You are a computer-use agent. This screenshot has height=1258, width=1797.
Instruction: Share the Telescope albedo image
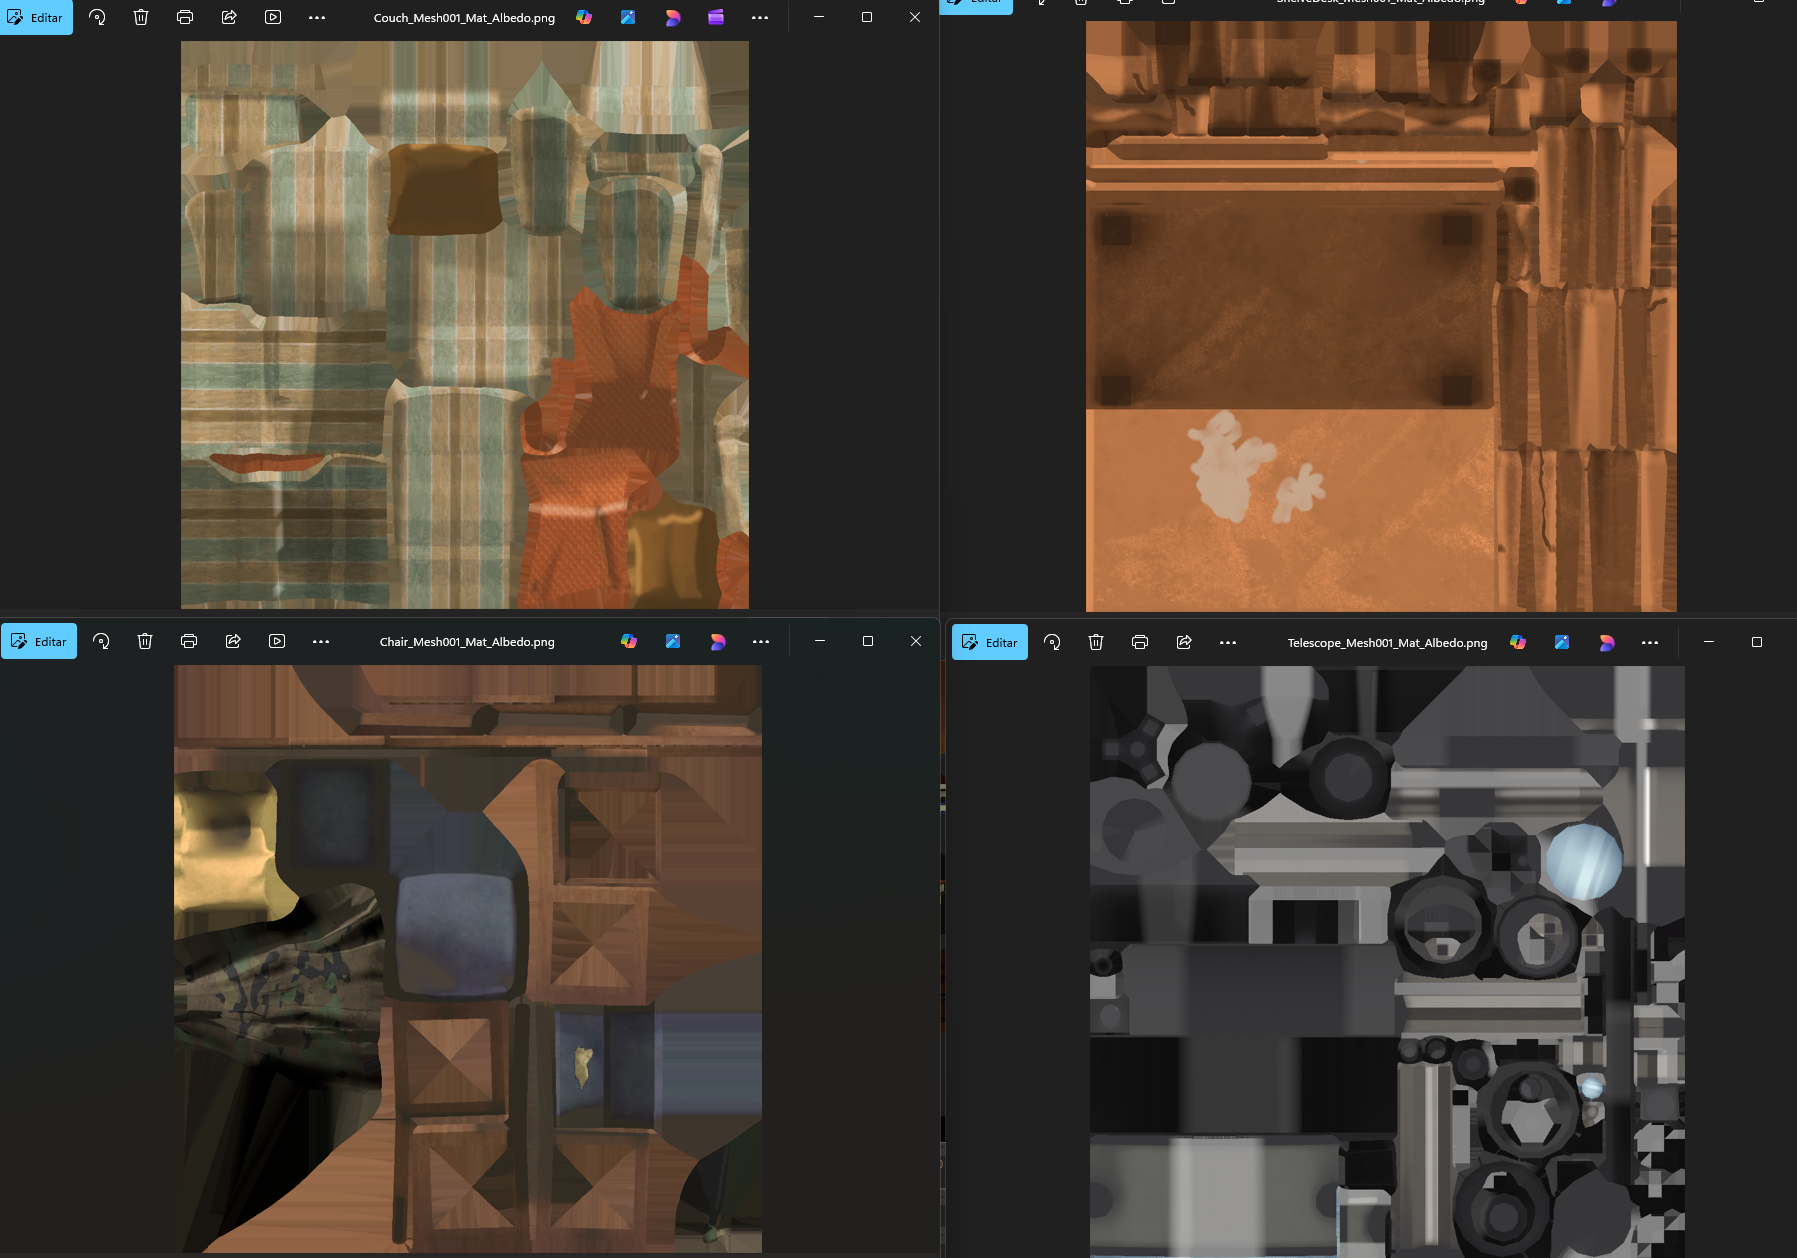tap(1184, 642)
